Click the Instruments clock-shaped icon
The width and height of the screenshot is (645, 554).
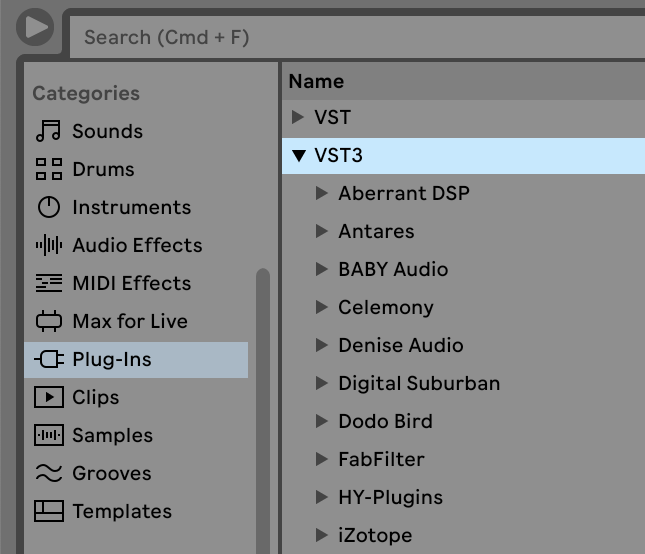tap(48, 207)
